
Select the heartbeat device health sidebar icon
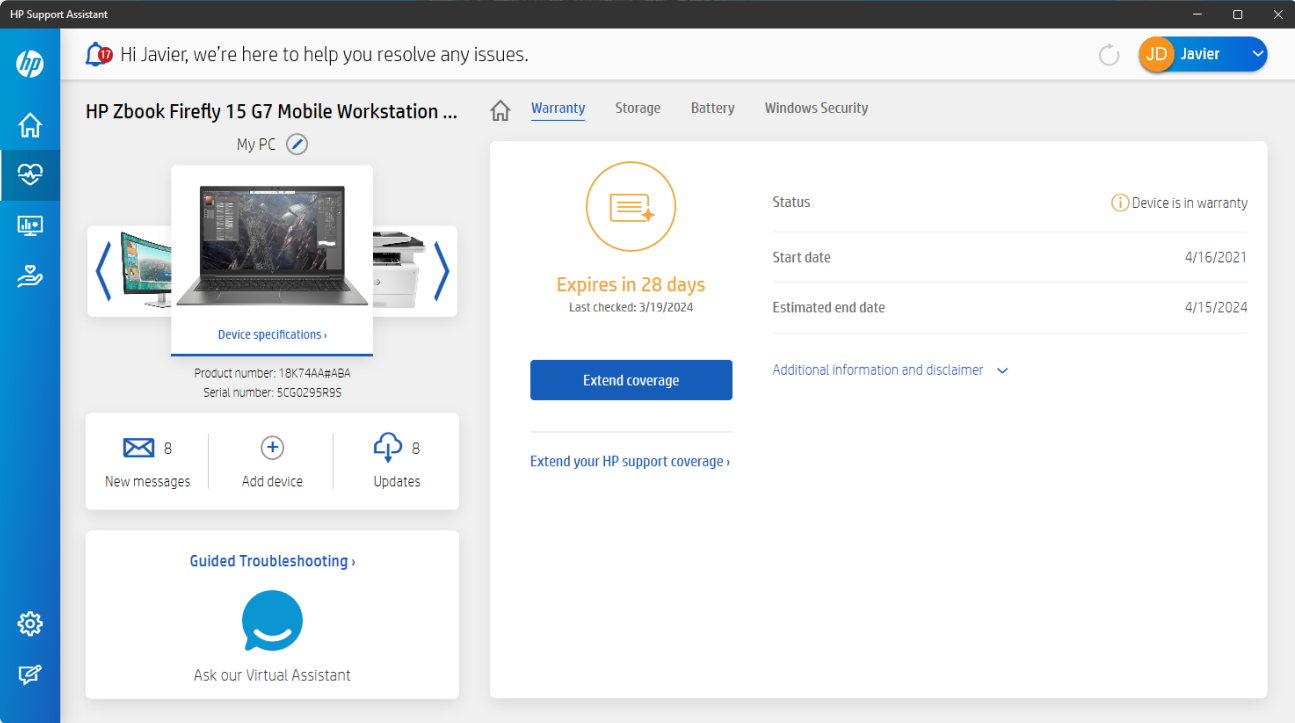click(x=30, y=175)
